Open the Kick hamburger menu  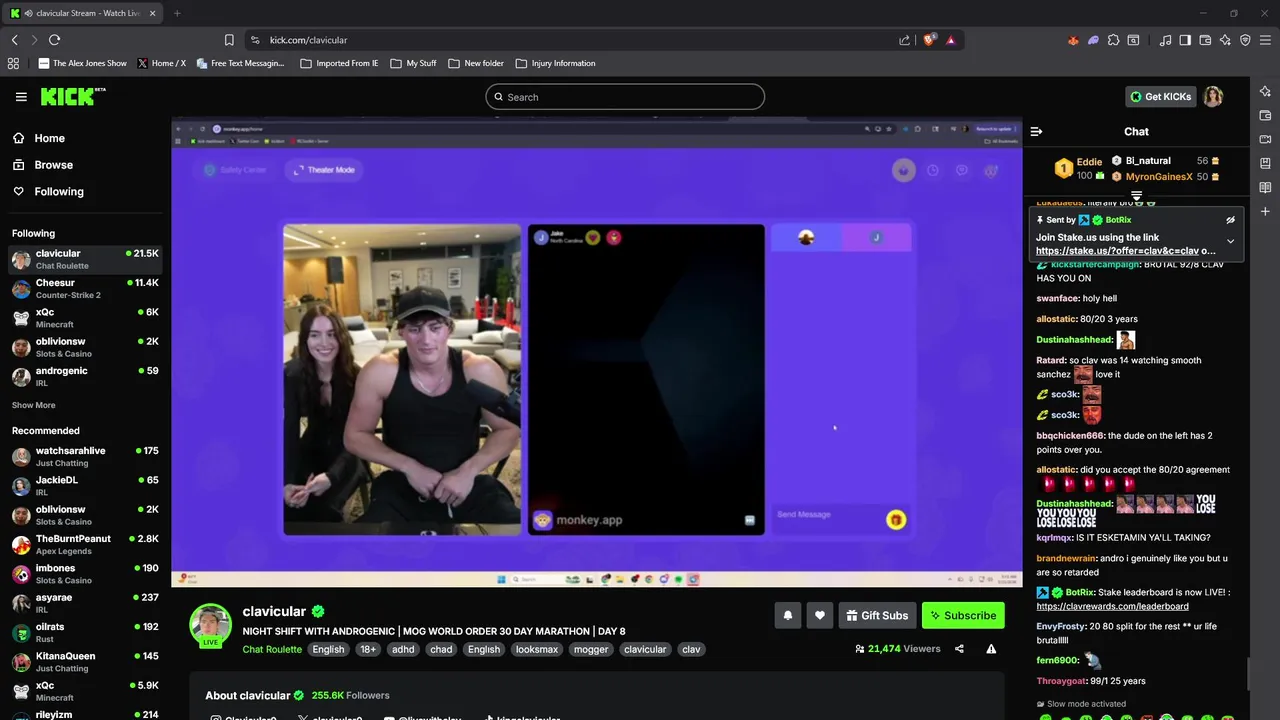click(x=21, y=97)
